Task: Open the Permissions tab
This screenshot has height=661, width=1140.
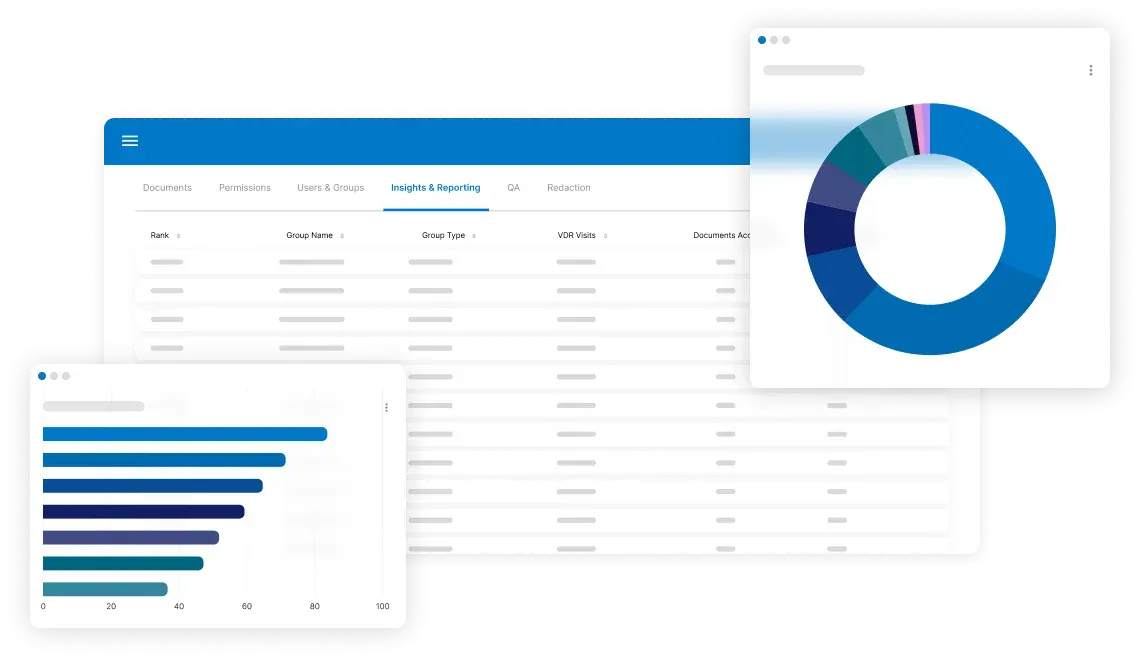Action: (x=245, y=188)
